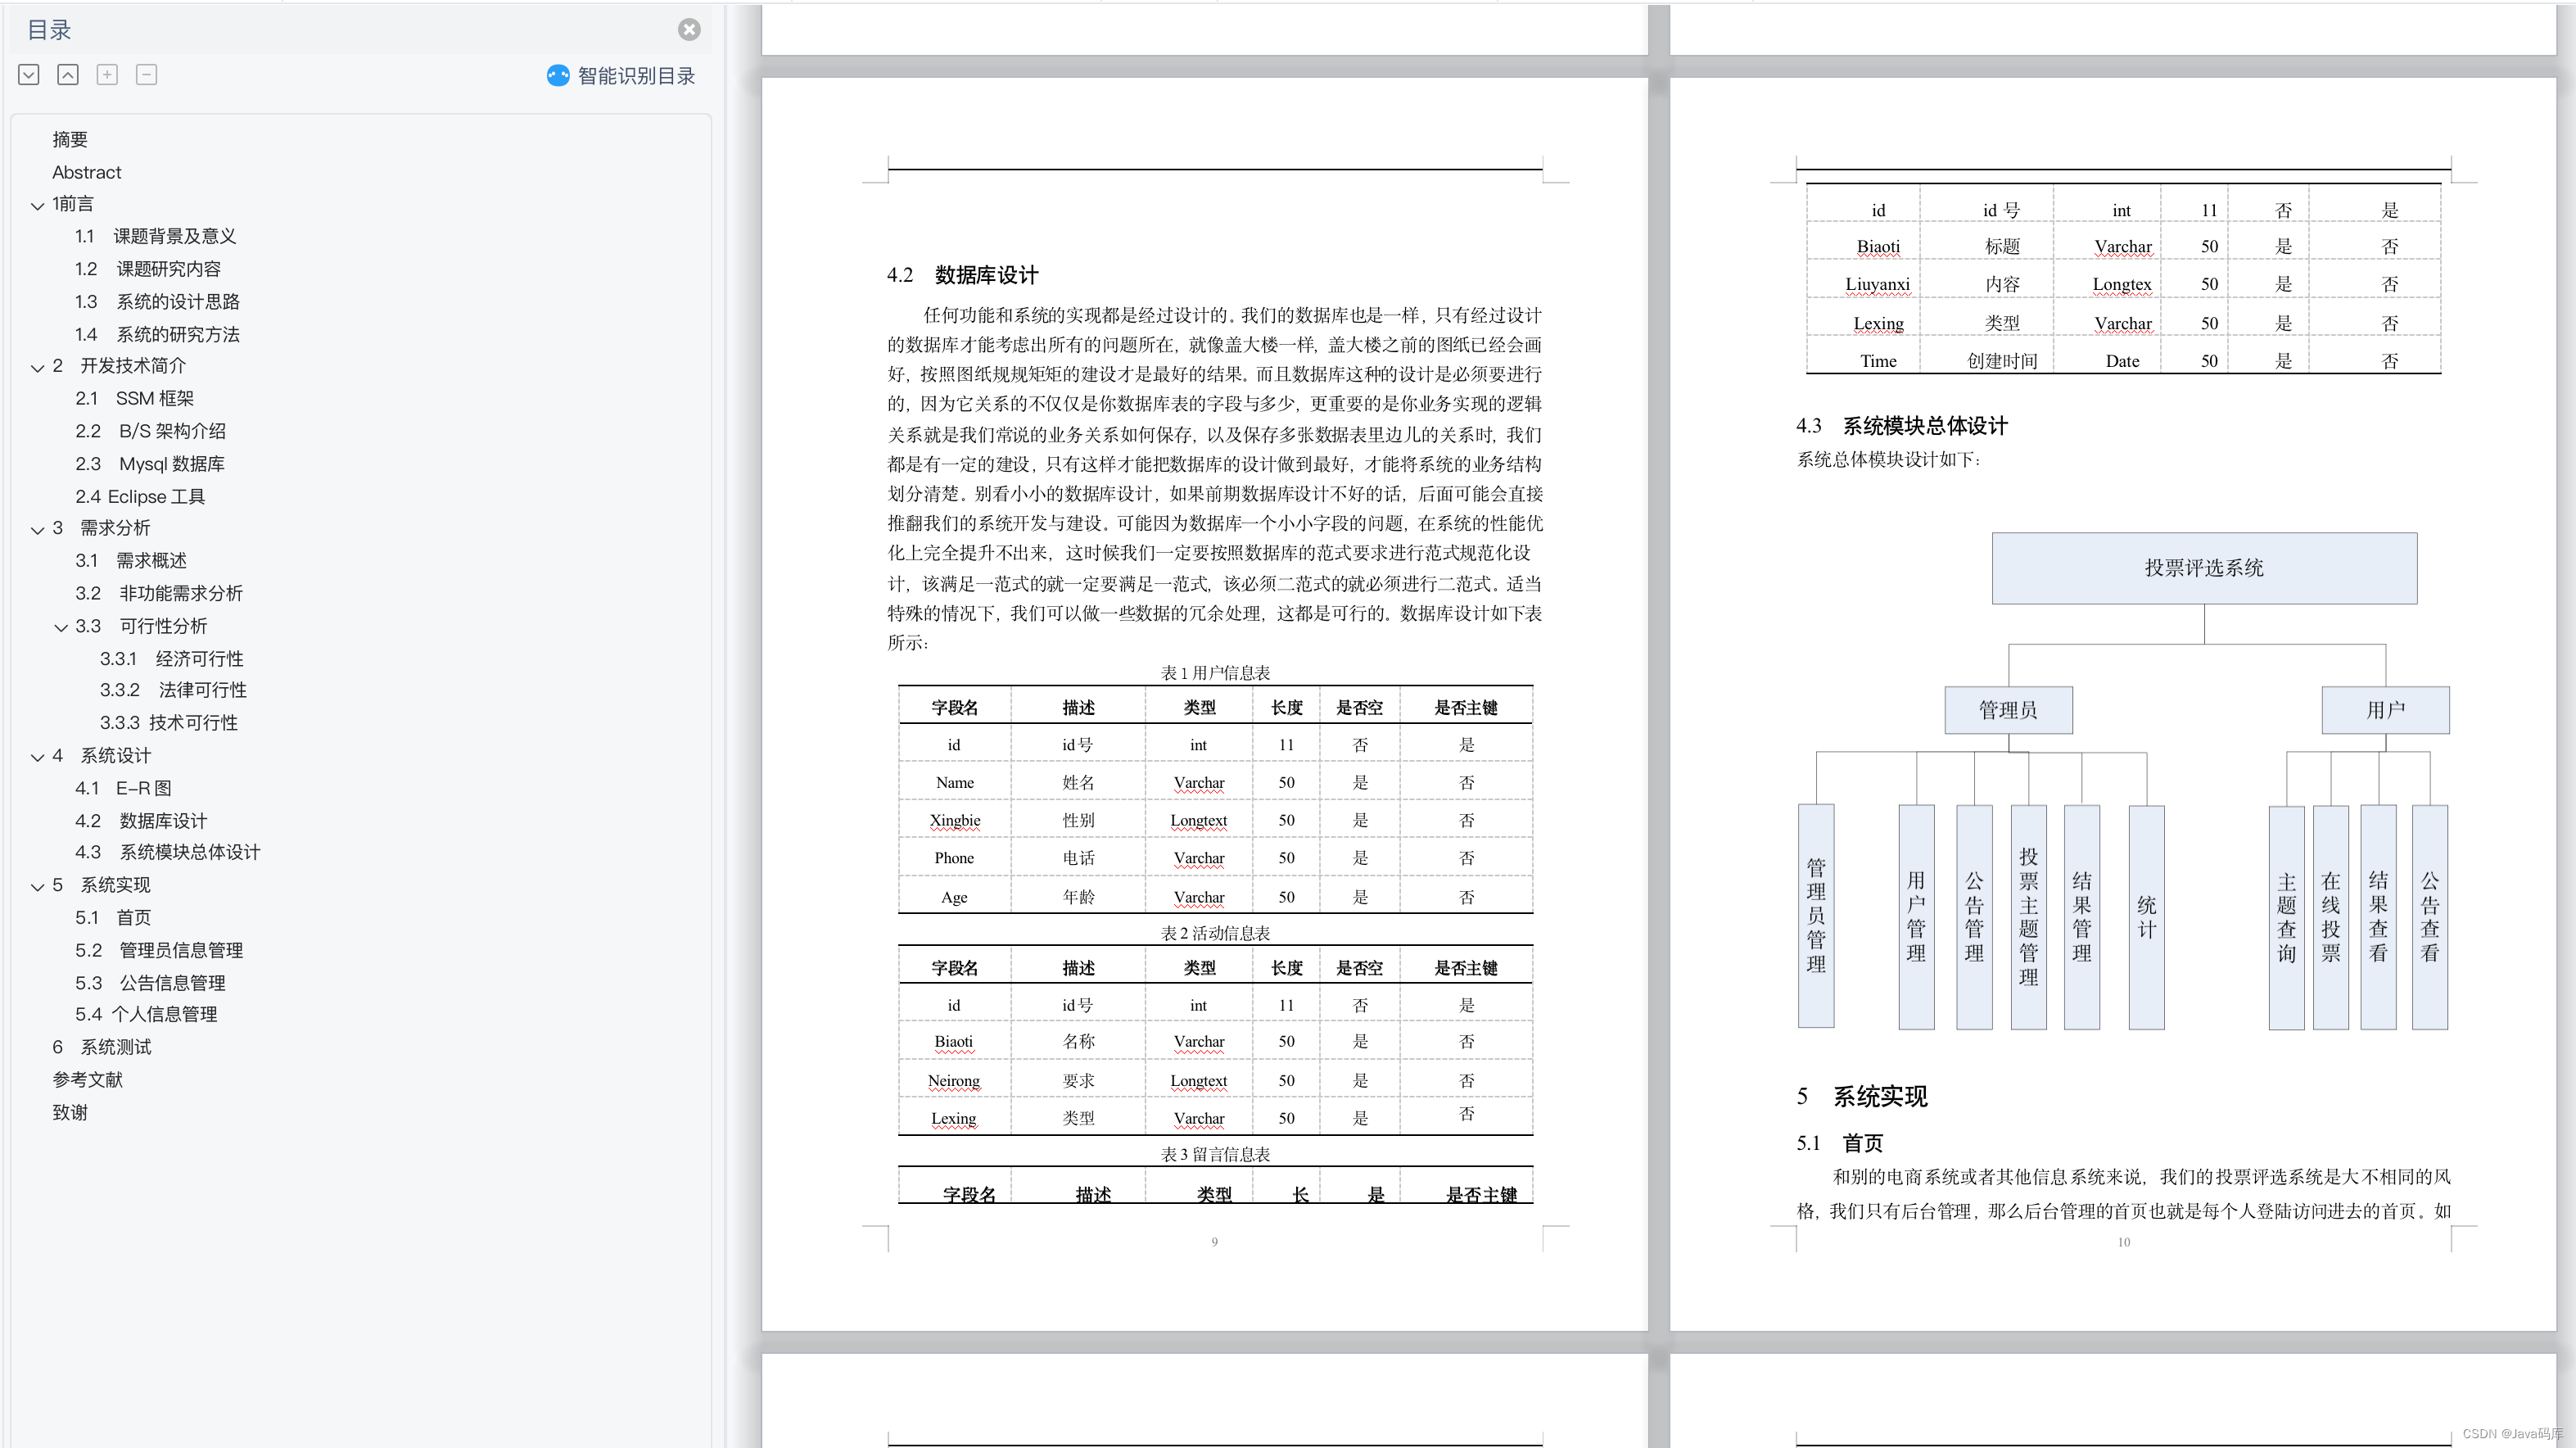Viewport: 2576px width, 1448px height.
Task: Navigate to 4.2 数据库设计 in outline
Action: 141,821
